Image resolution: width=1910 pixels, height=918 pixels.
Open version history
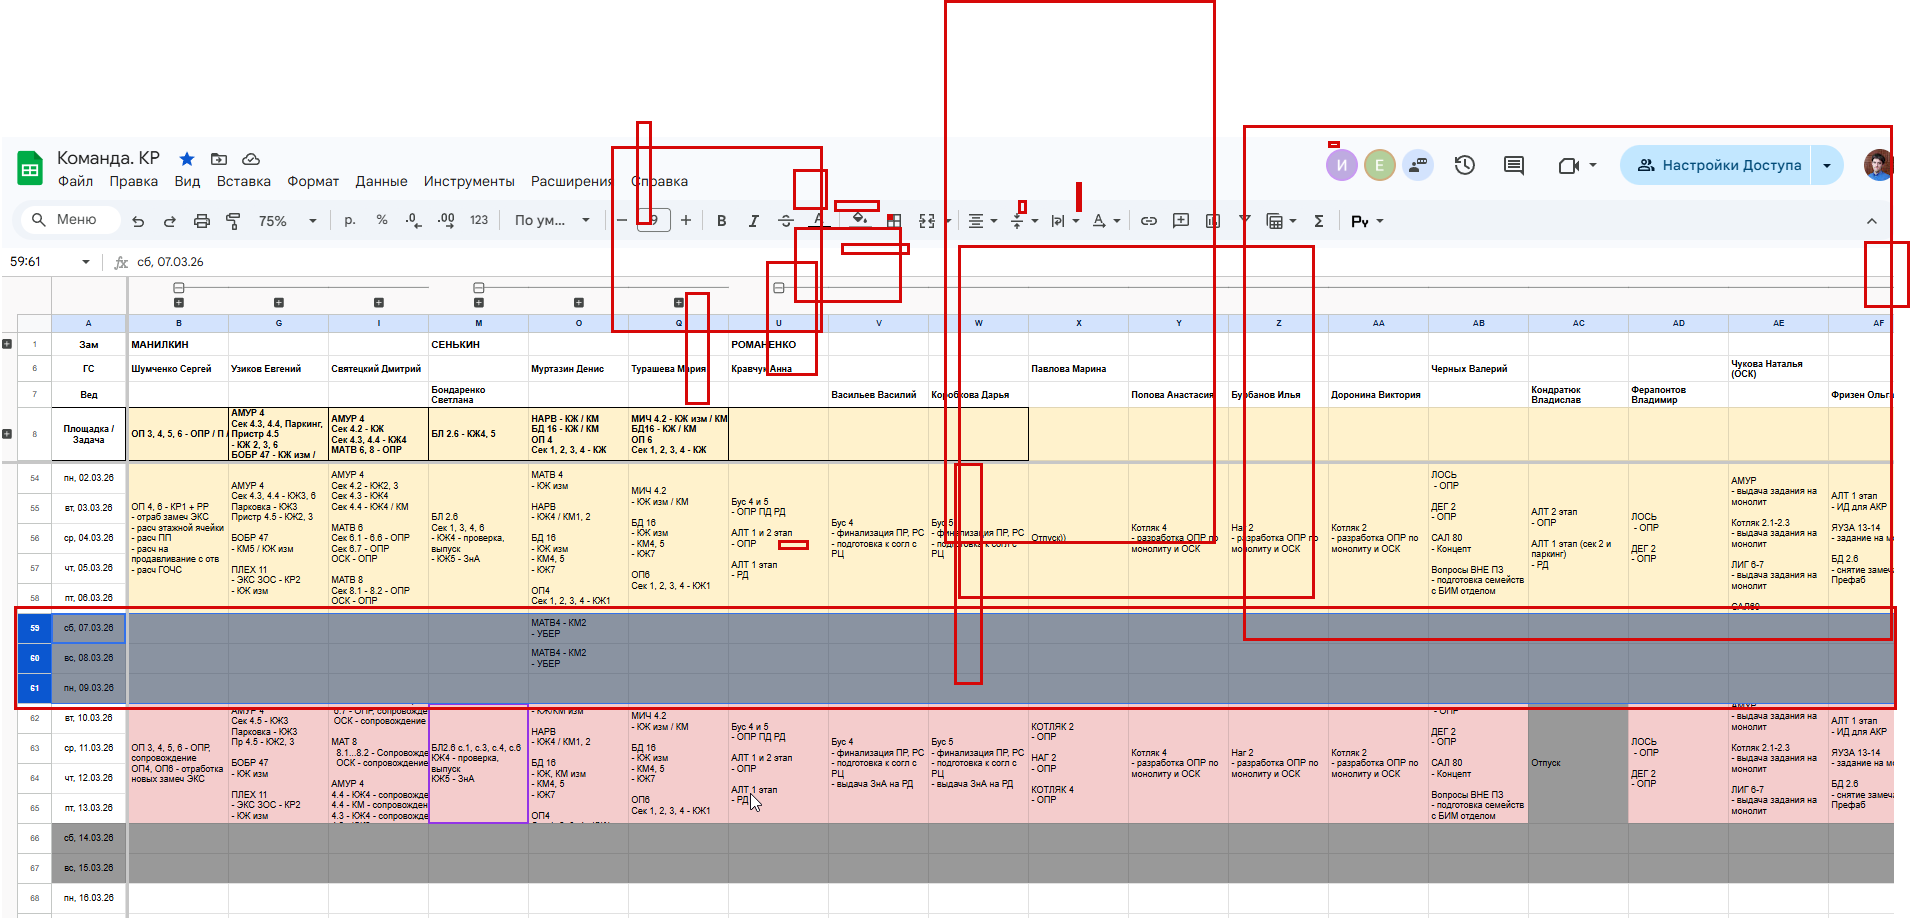[1465, 165]
